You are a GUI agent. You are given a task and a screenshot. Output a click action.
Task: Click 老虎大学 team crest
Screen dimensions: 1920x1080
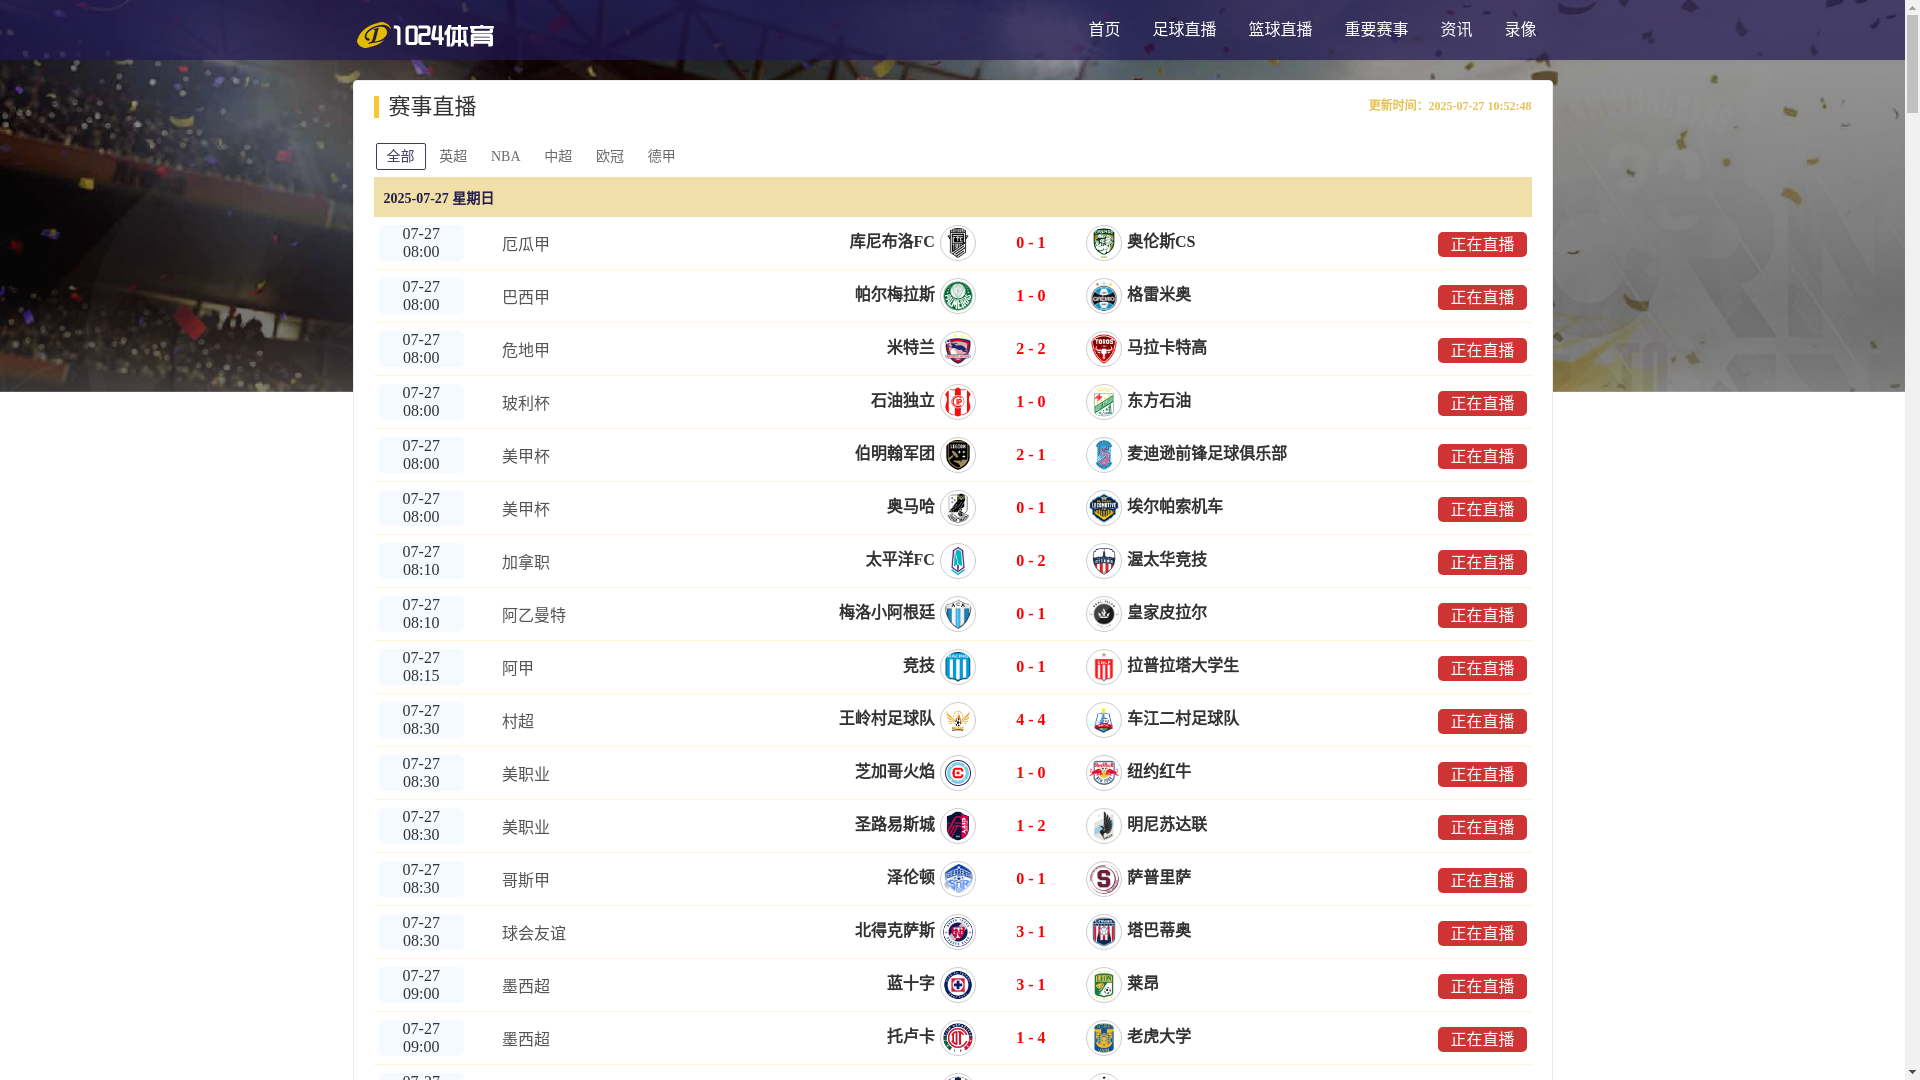click(1104, 1038)
